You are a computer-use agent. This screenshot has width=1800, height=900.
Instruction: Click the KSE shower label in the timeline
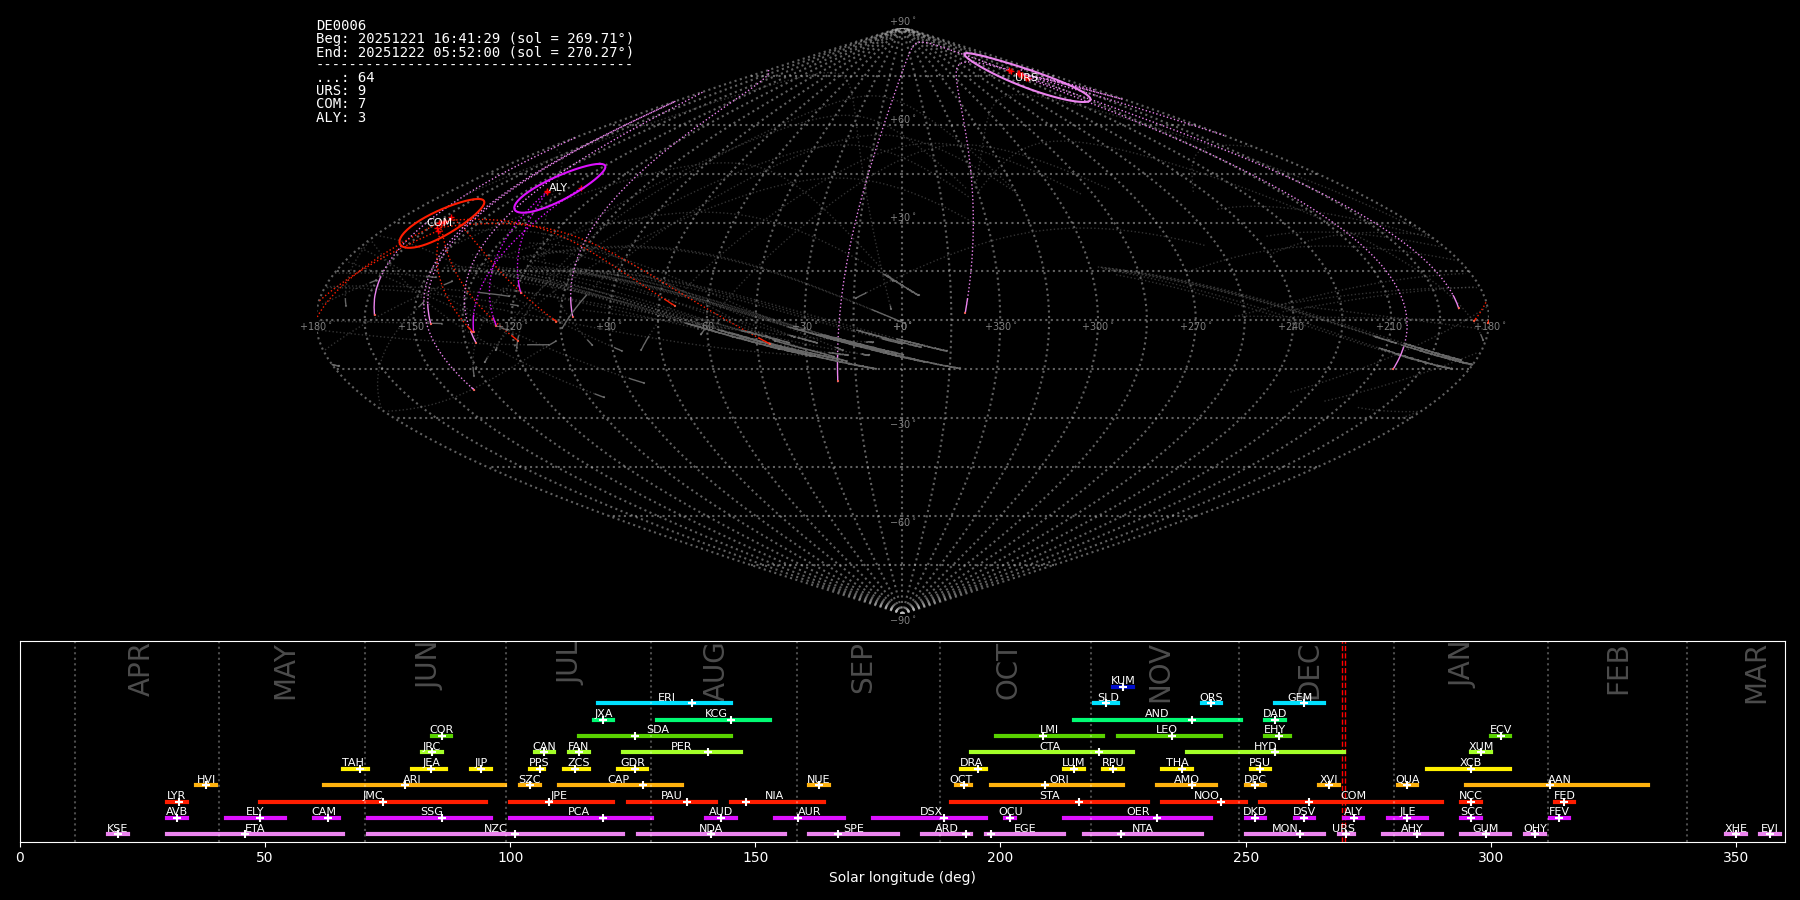point(117,829)
